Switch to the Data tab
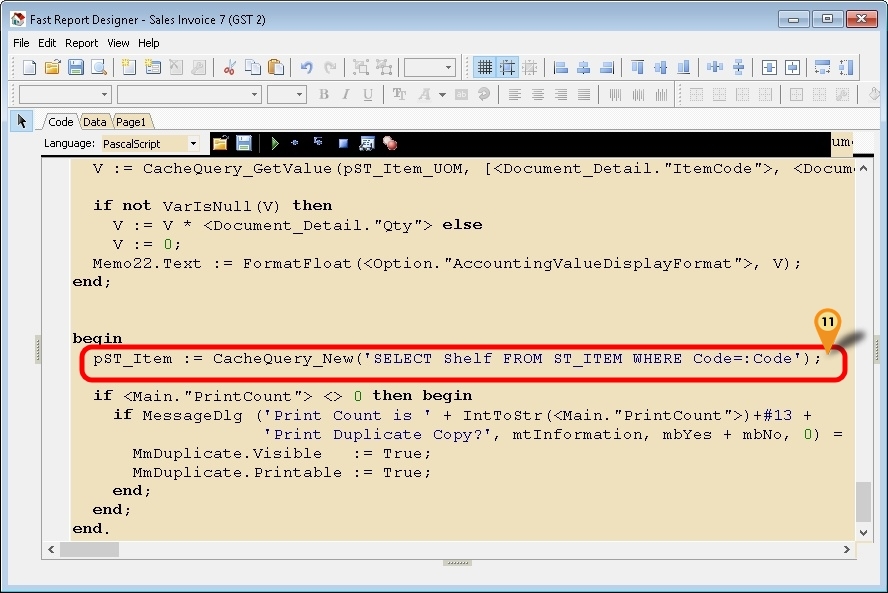Screen dimensions: 888x593 [x=94, y=121]
